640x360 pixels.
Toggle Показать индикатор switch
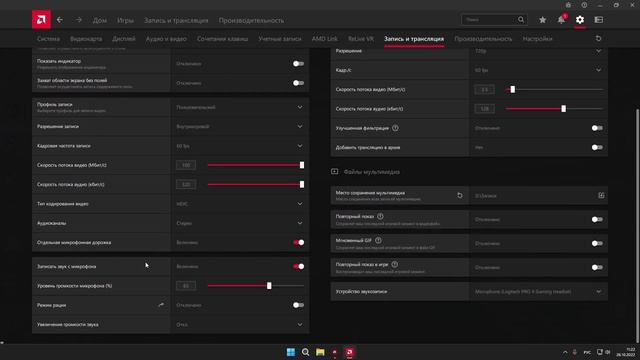298,64
